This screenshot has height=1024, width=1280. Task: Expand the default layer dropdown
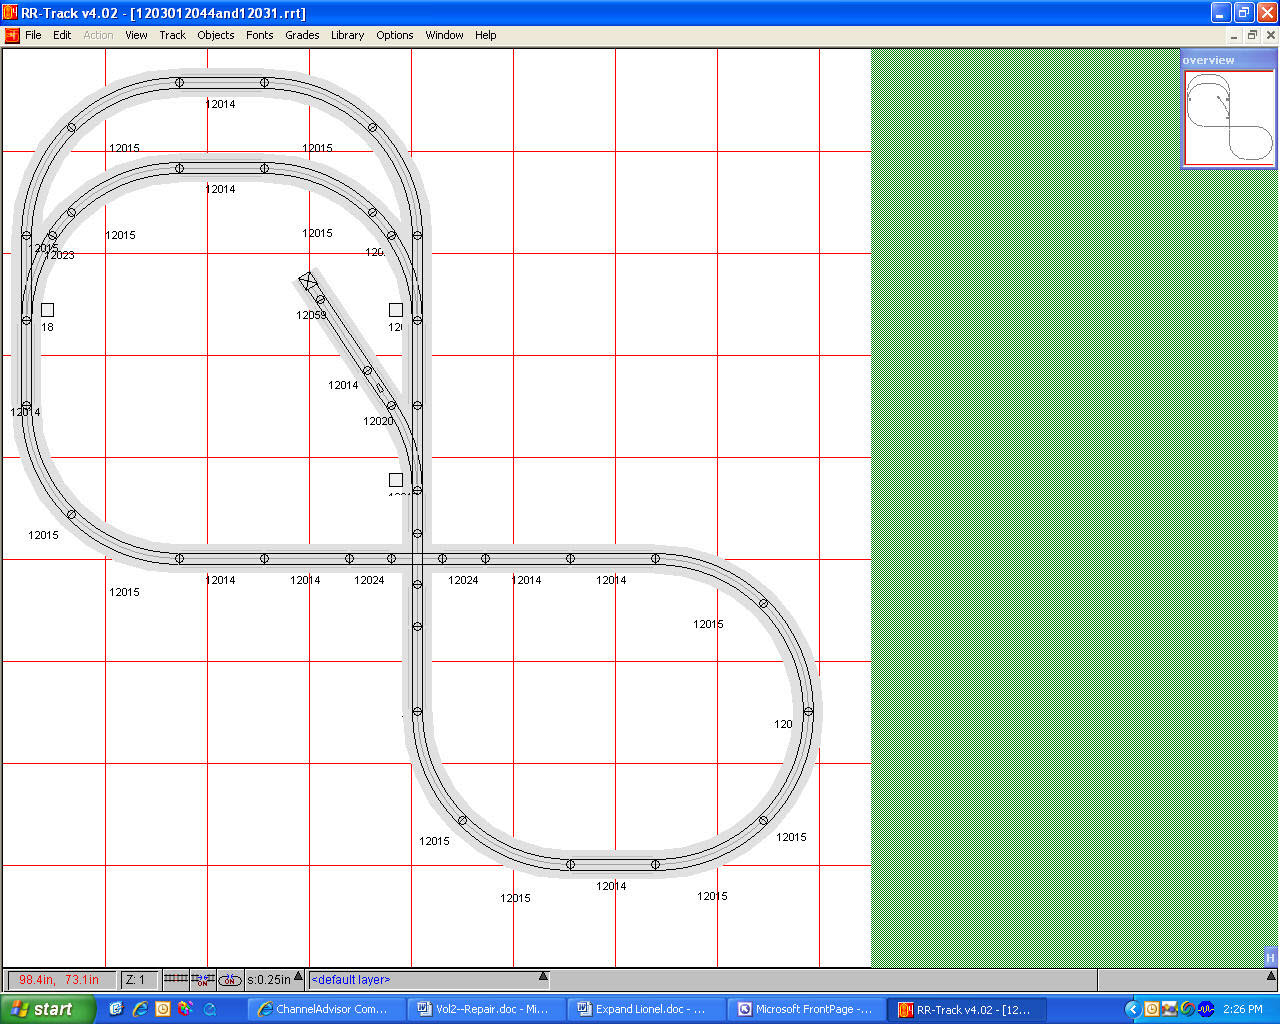point(543,977)
